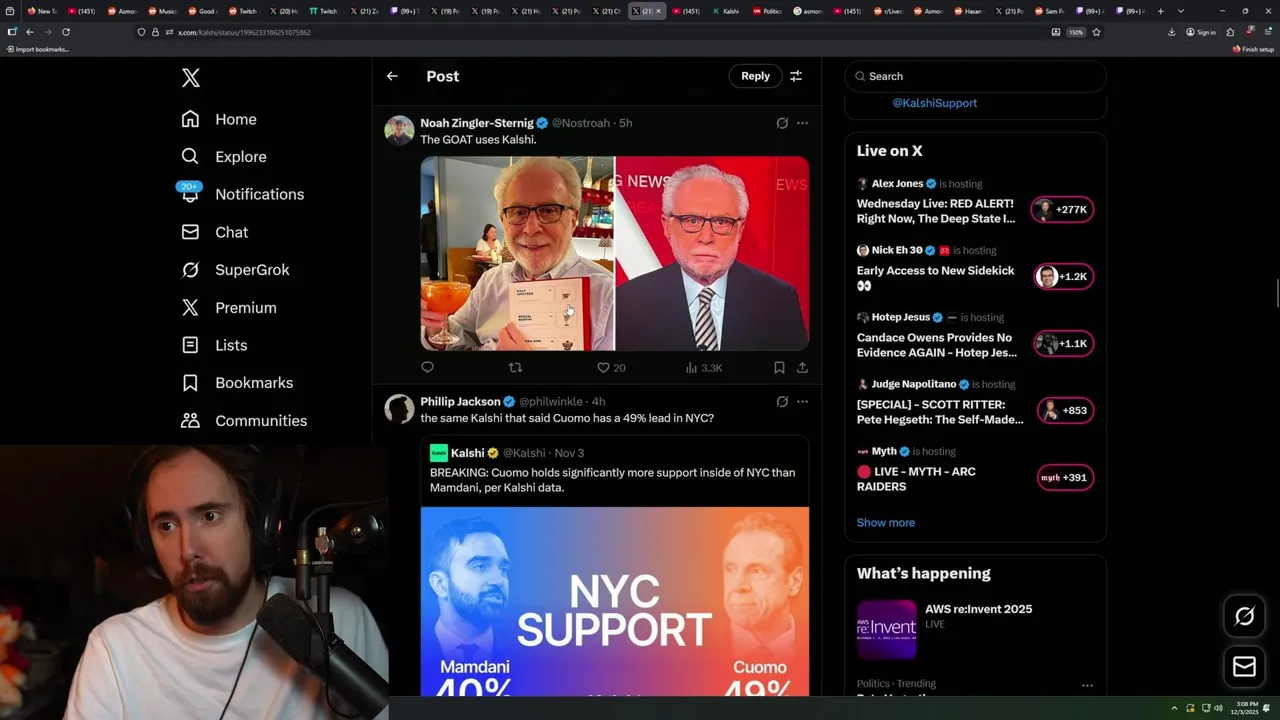Reply to Noah's post

pos(427,368)
